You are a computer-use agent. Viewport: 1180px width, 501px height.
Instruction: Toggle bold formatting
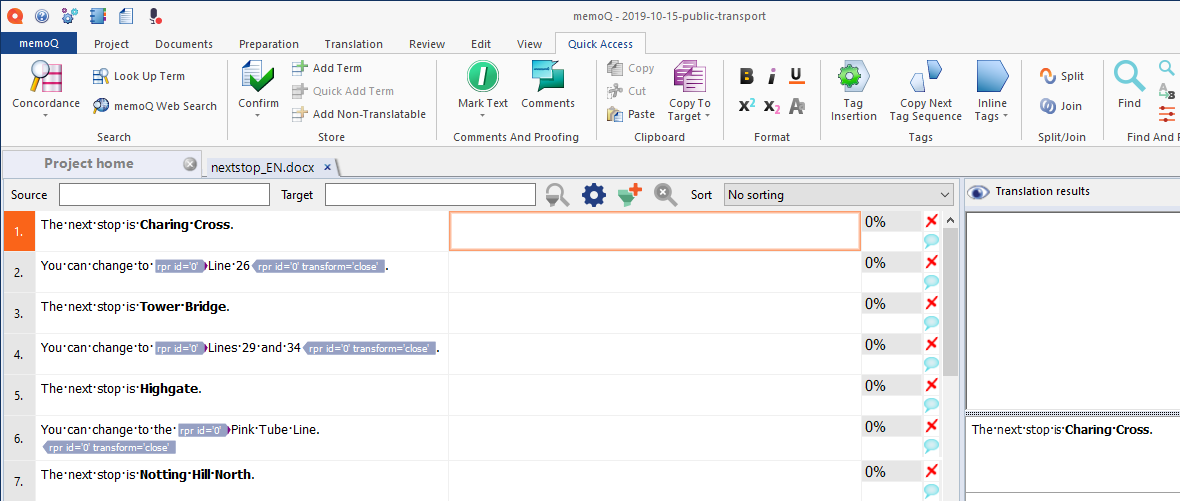tap(746, 77)
